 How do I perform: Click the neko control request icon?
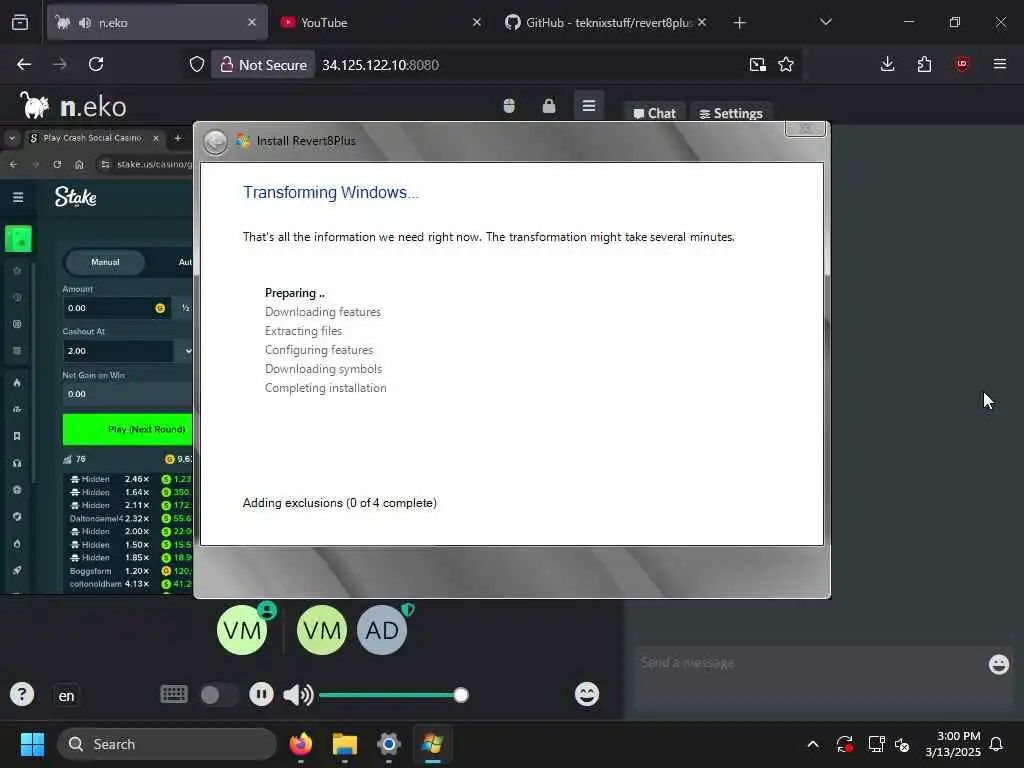(x=509, y=106)
